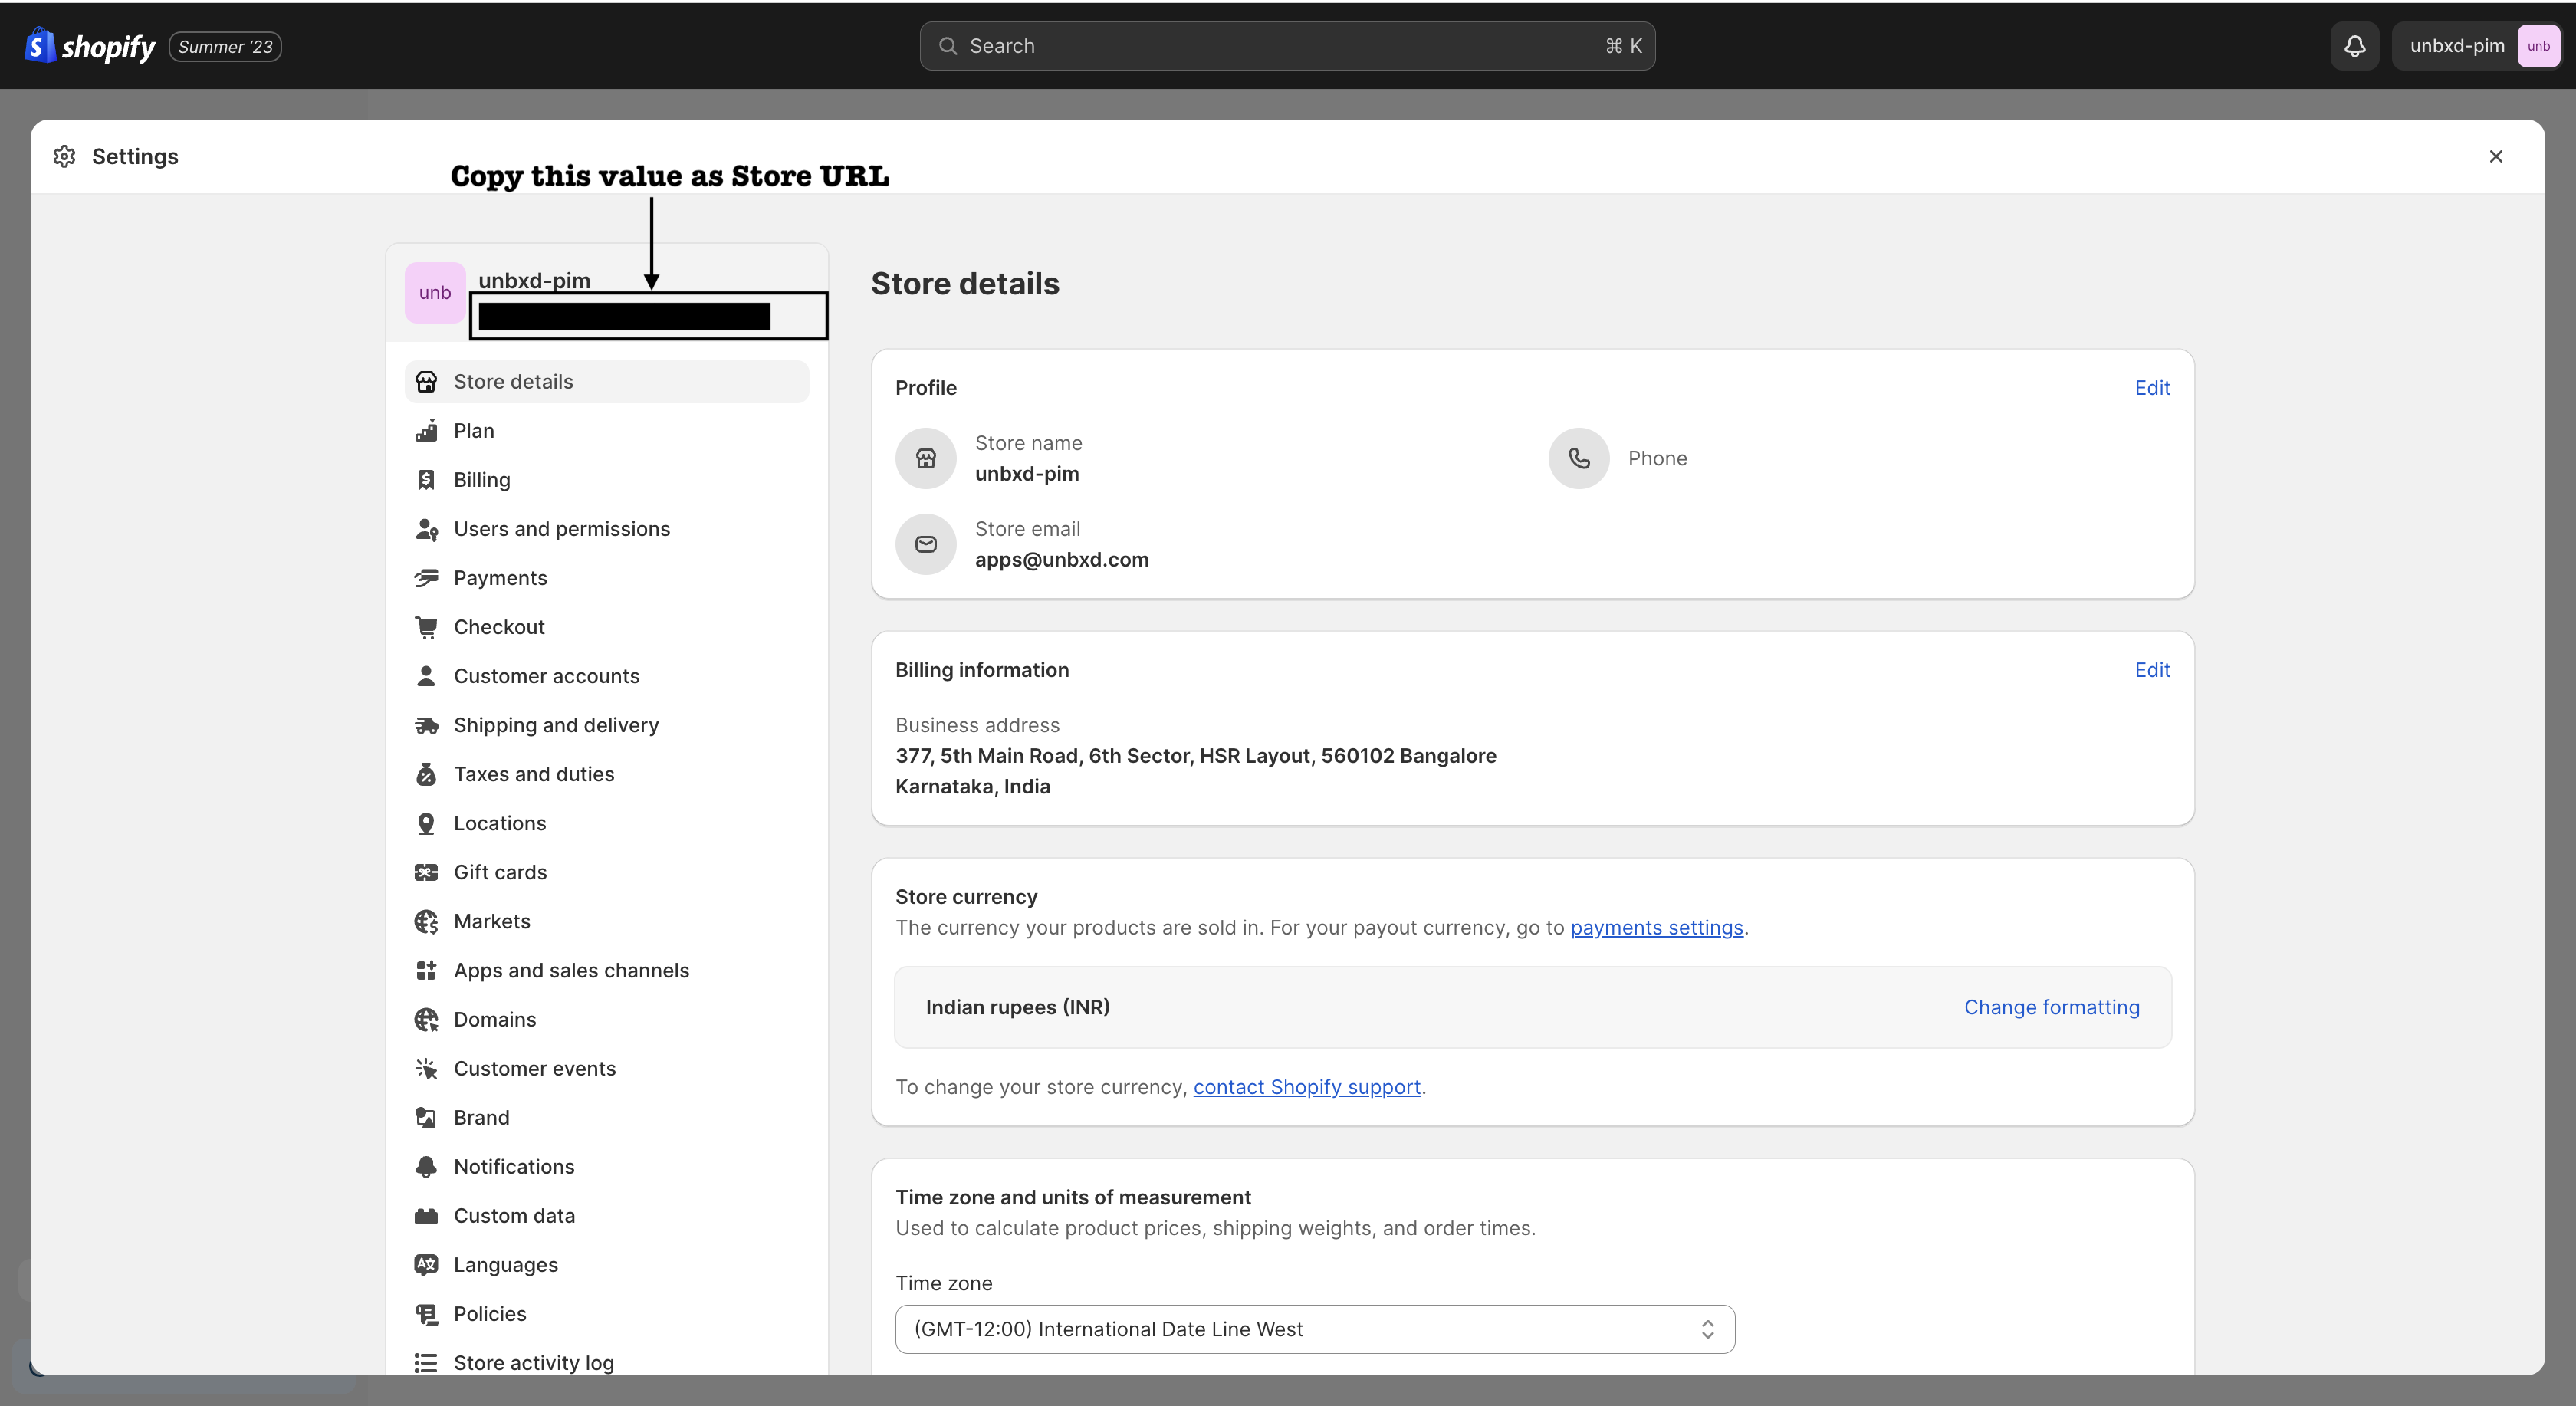The height and width of the screenshot is (1406, 2576).
Task: Open Customer accounts settings
Action: (x=607, y=676)
